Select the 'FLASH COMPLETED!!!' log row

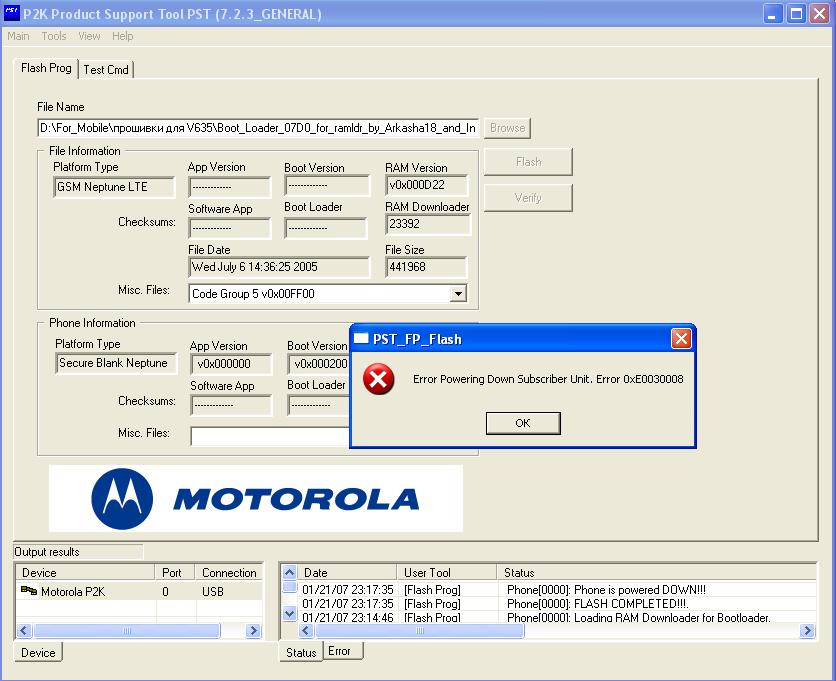(557, 604)
